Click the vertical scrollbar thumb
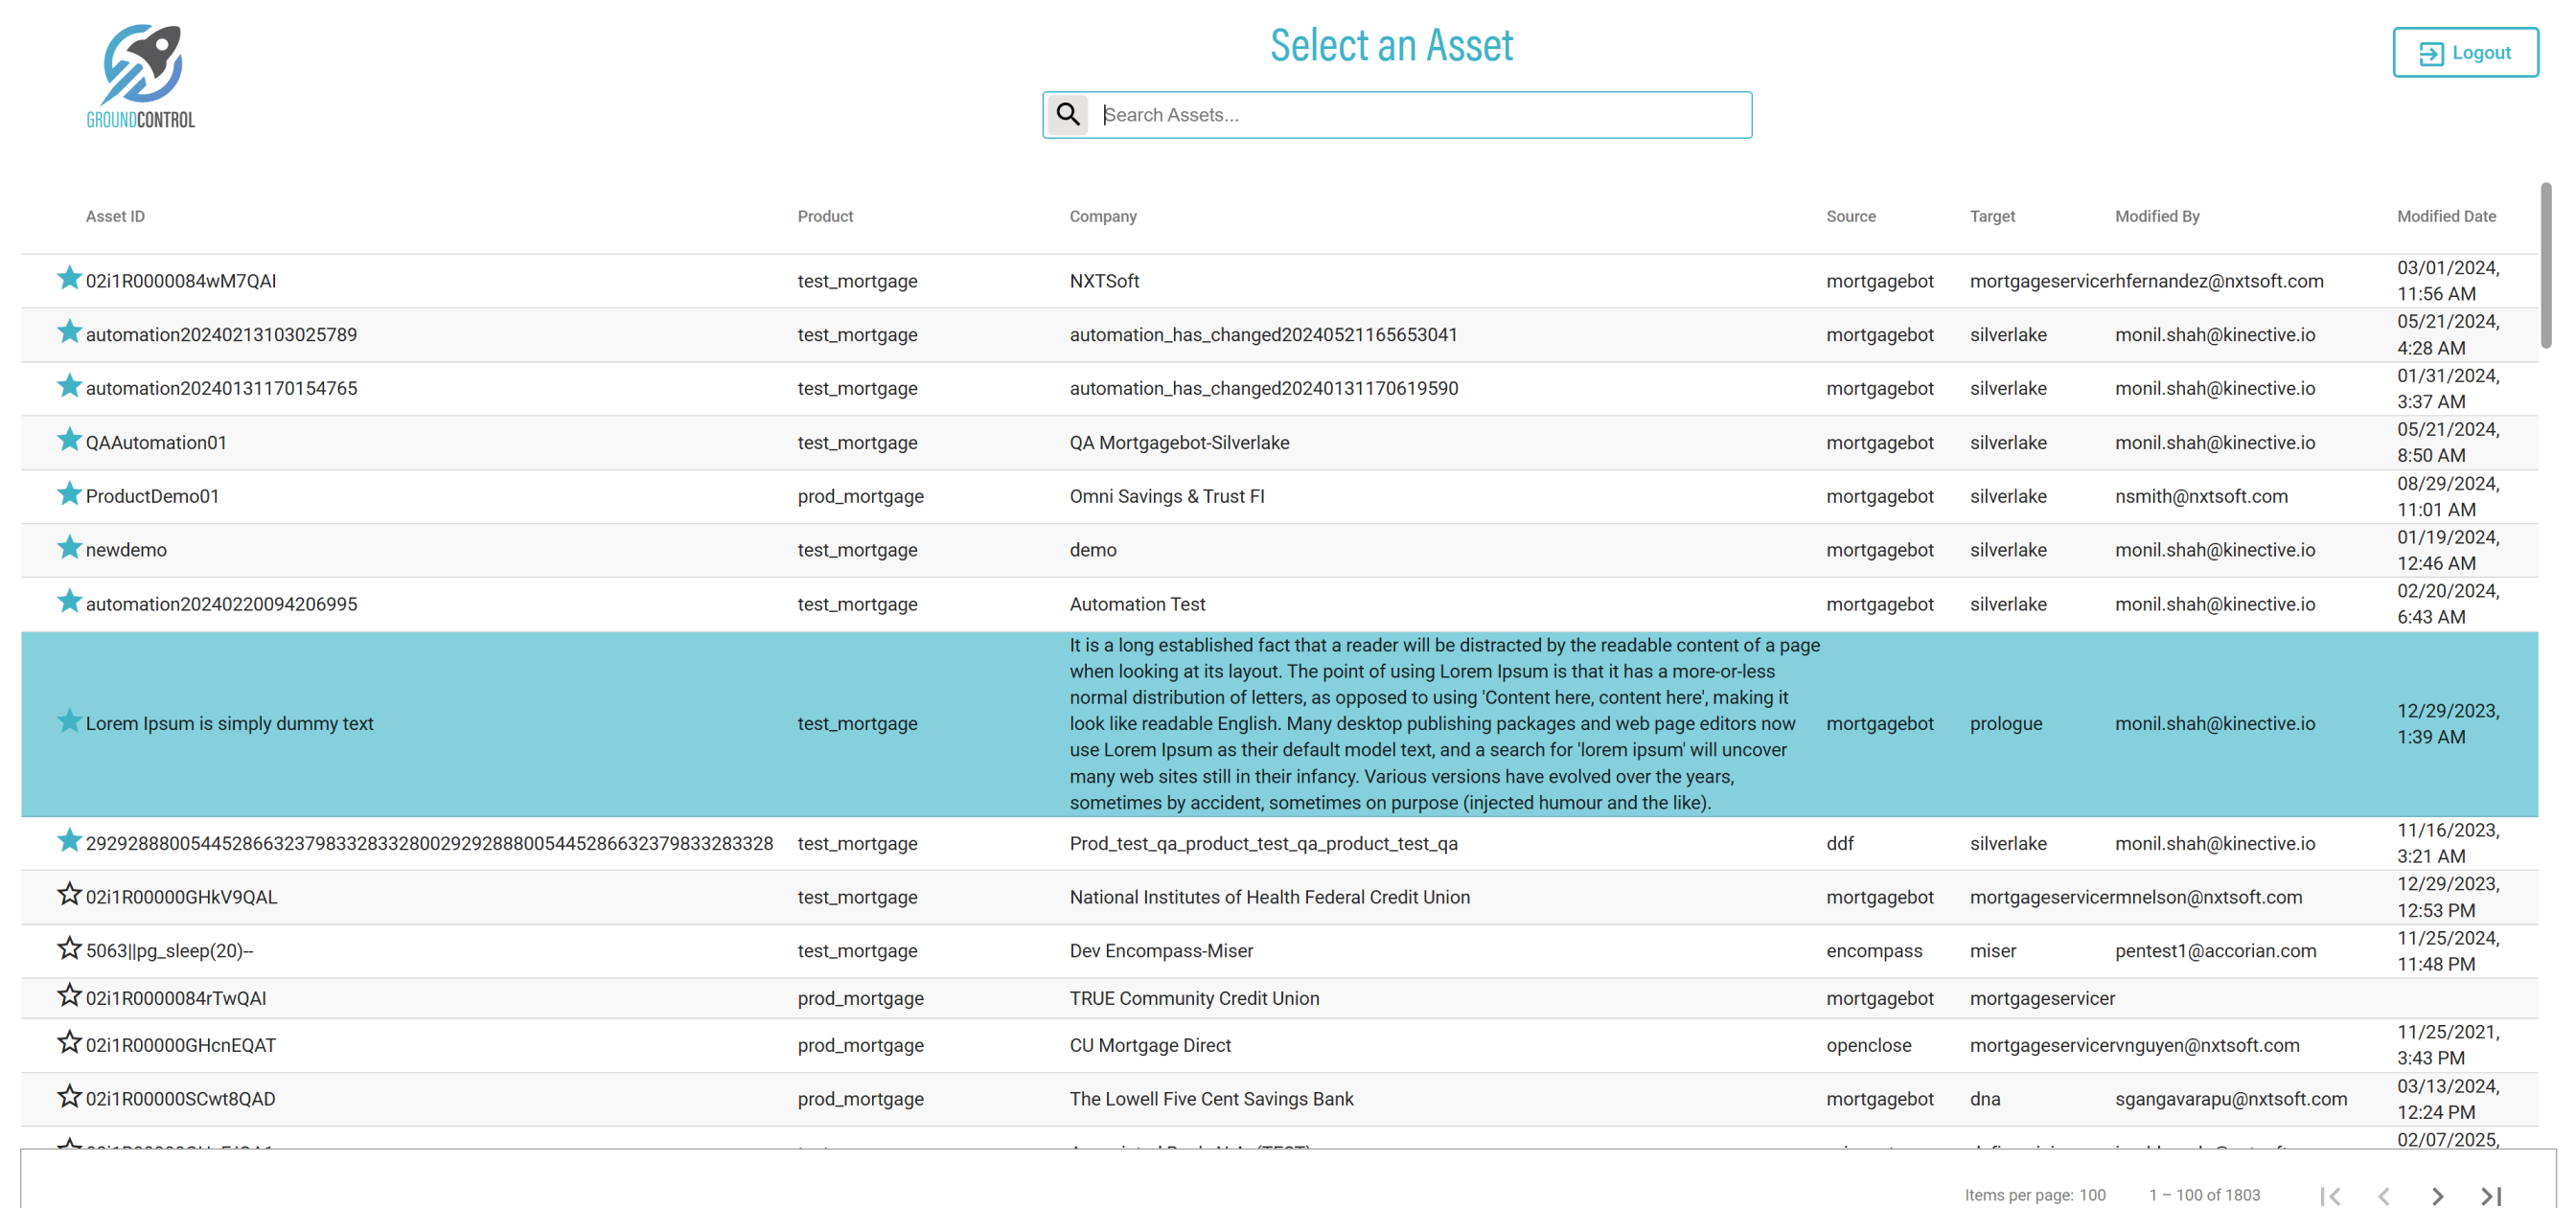This screenshot has height=1208, width=2576. point(2545,265)
